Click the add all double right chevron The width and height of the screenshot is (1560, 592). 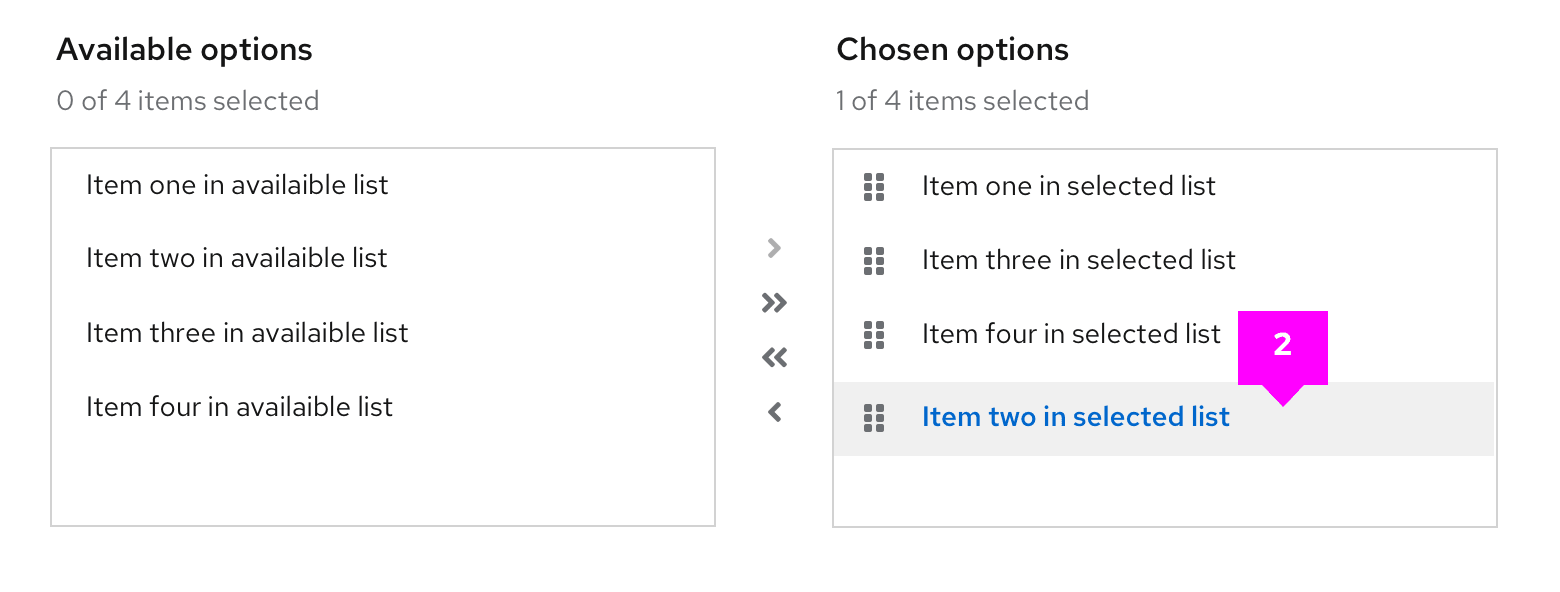(774, 303)
